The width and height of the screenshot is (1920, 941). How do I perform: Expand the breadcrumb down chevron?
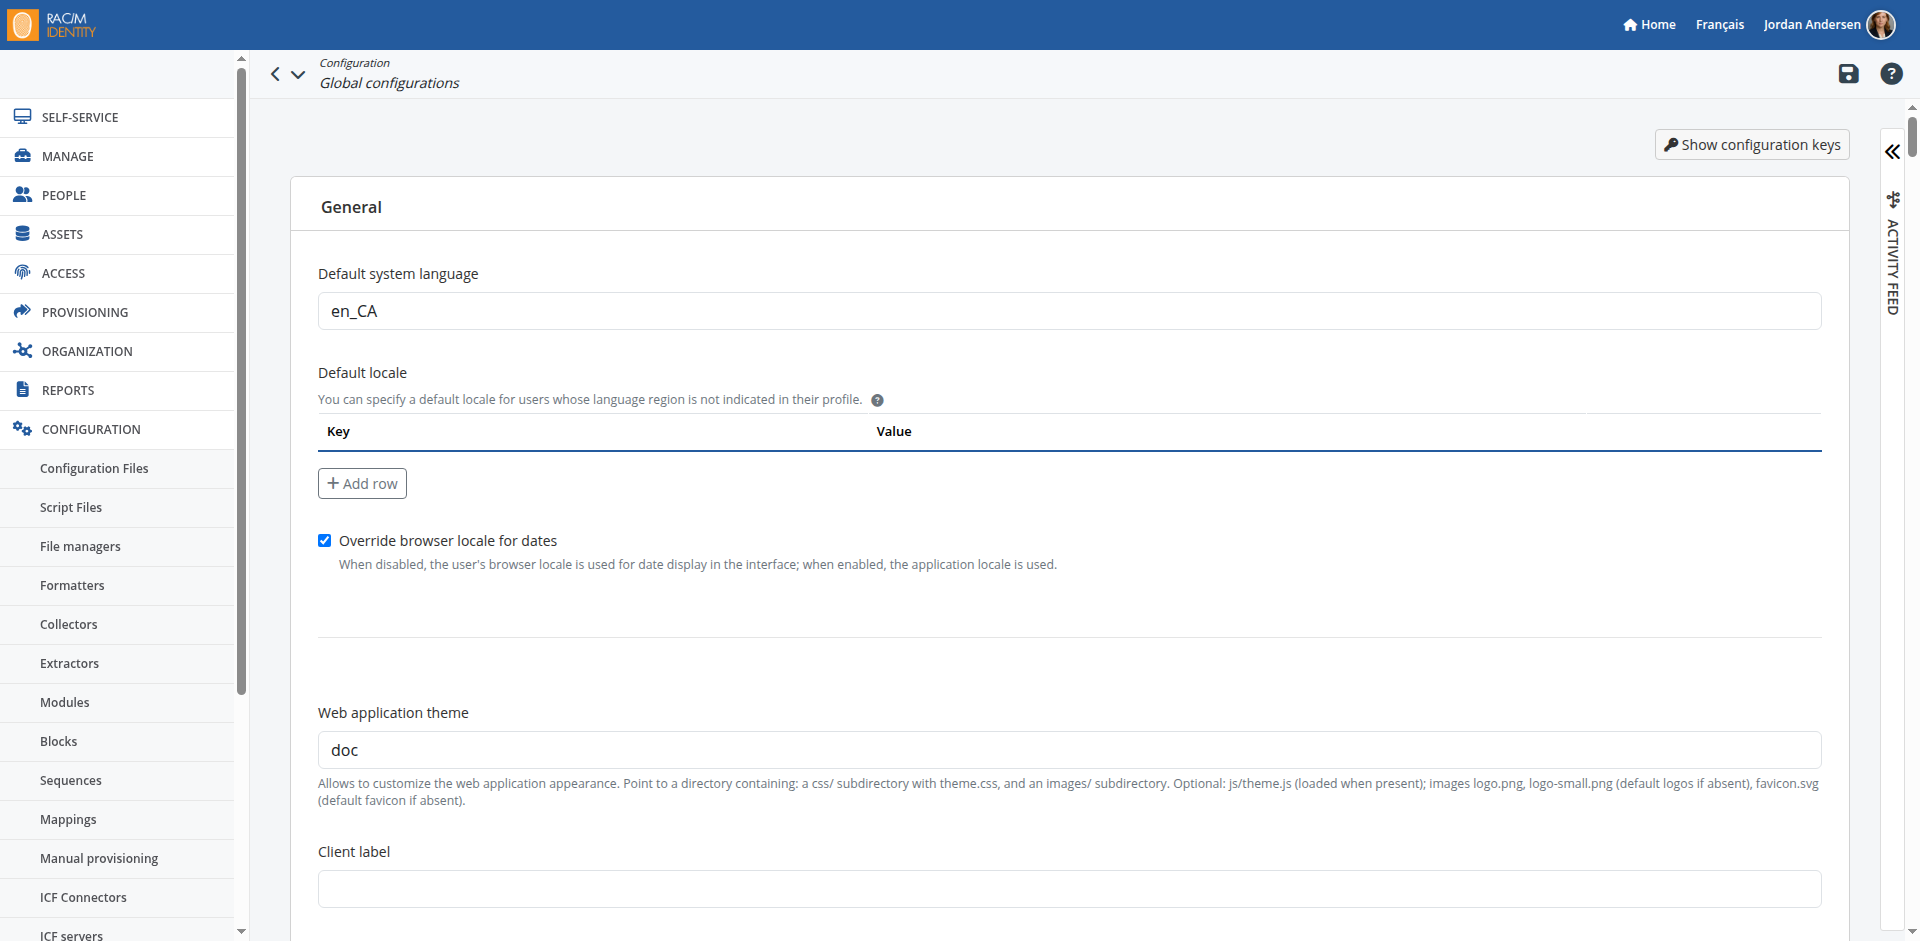pyautogui.click(x=298, y=74)
